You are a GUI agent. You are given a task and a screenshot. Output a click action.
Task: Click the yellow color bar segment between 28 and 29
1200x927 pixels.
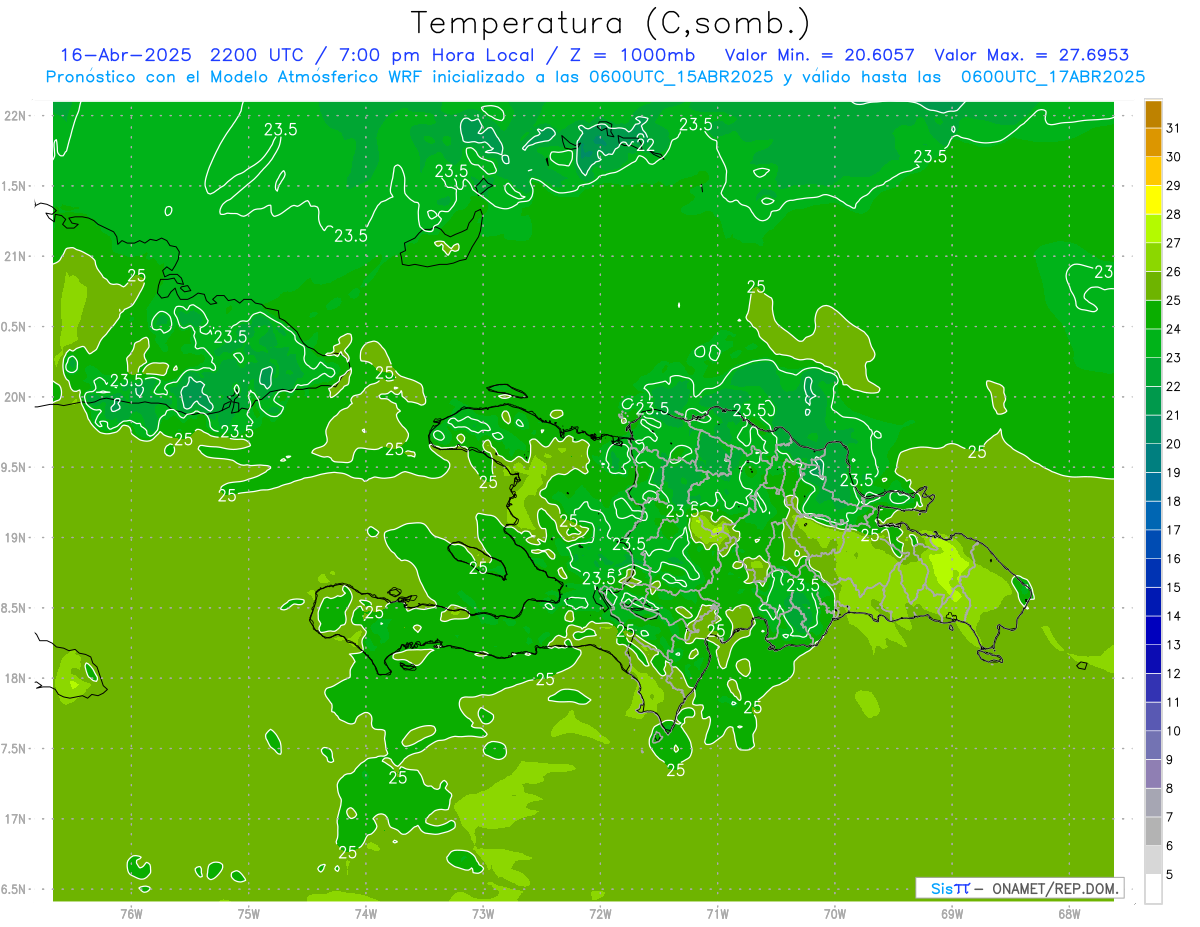coord(1153,200)
